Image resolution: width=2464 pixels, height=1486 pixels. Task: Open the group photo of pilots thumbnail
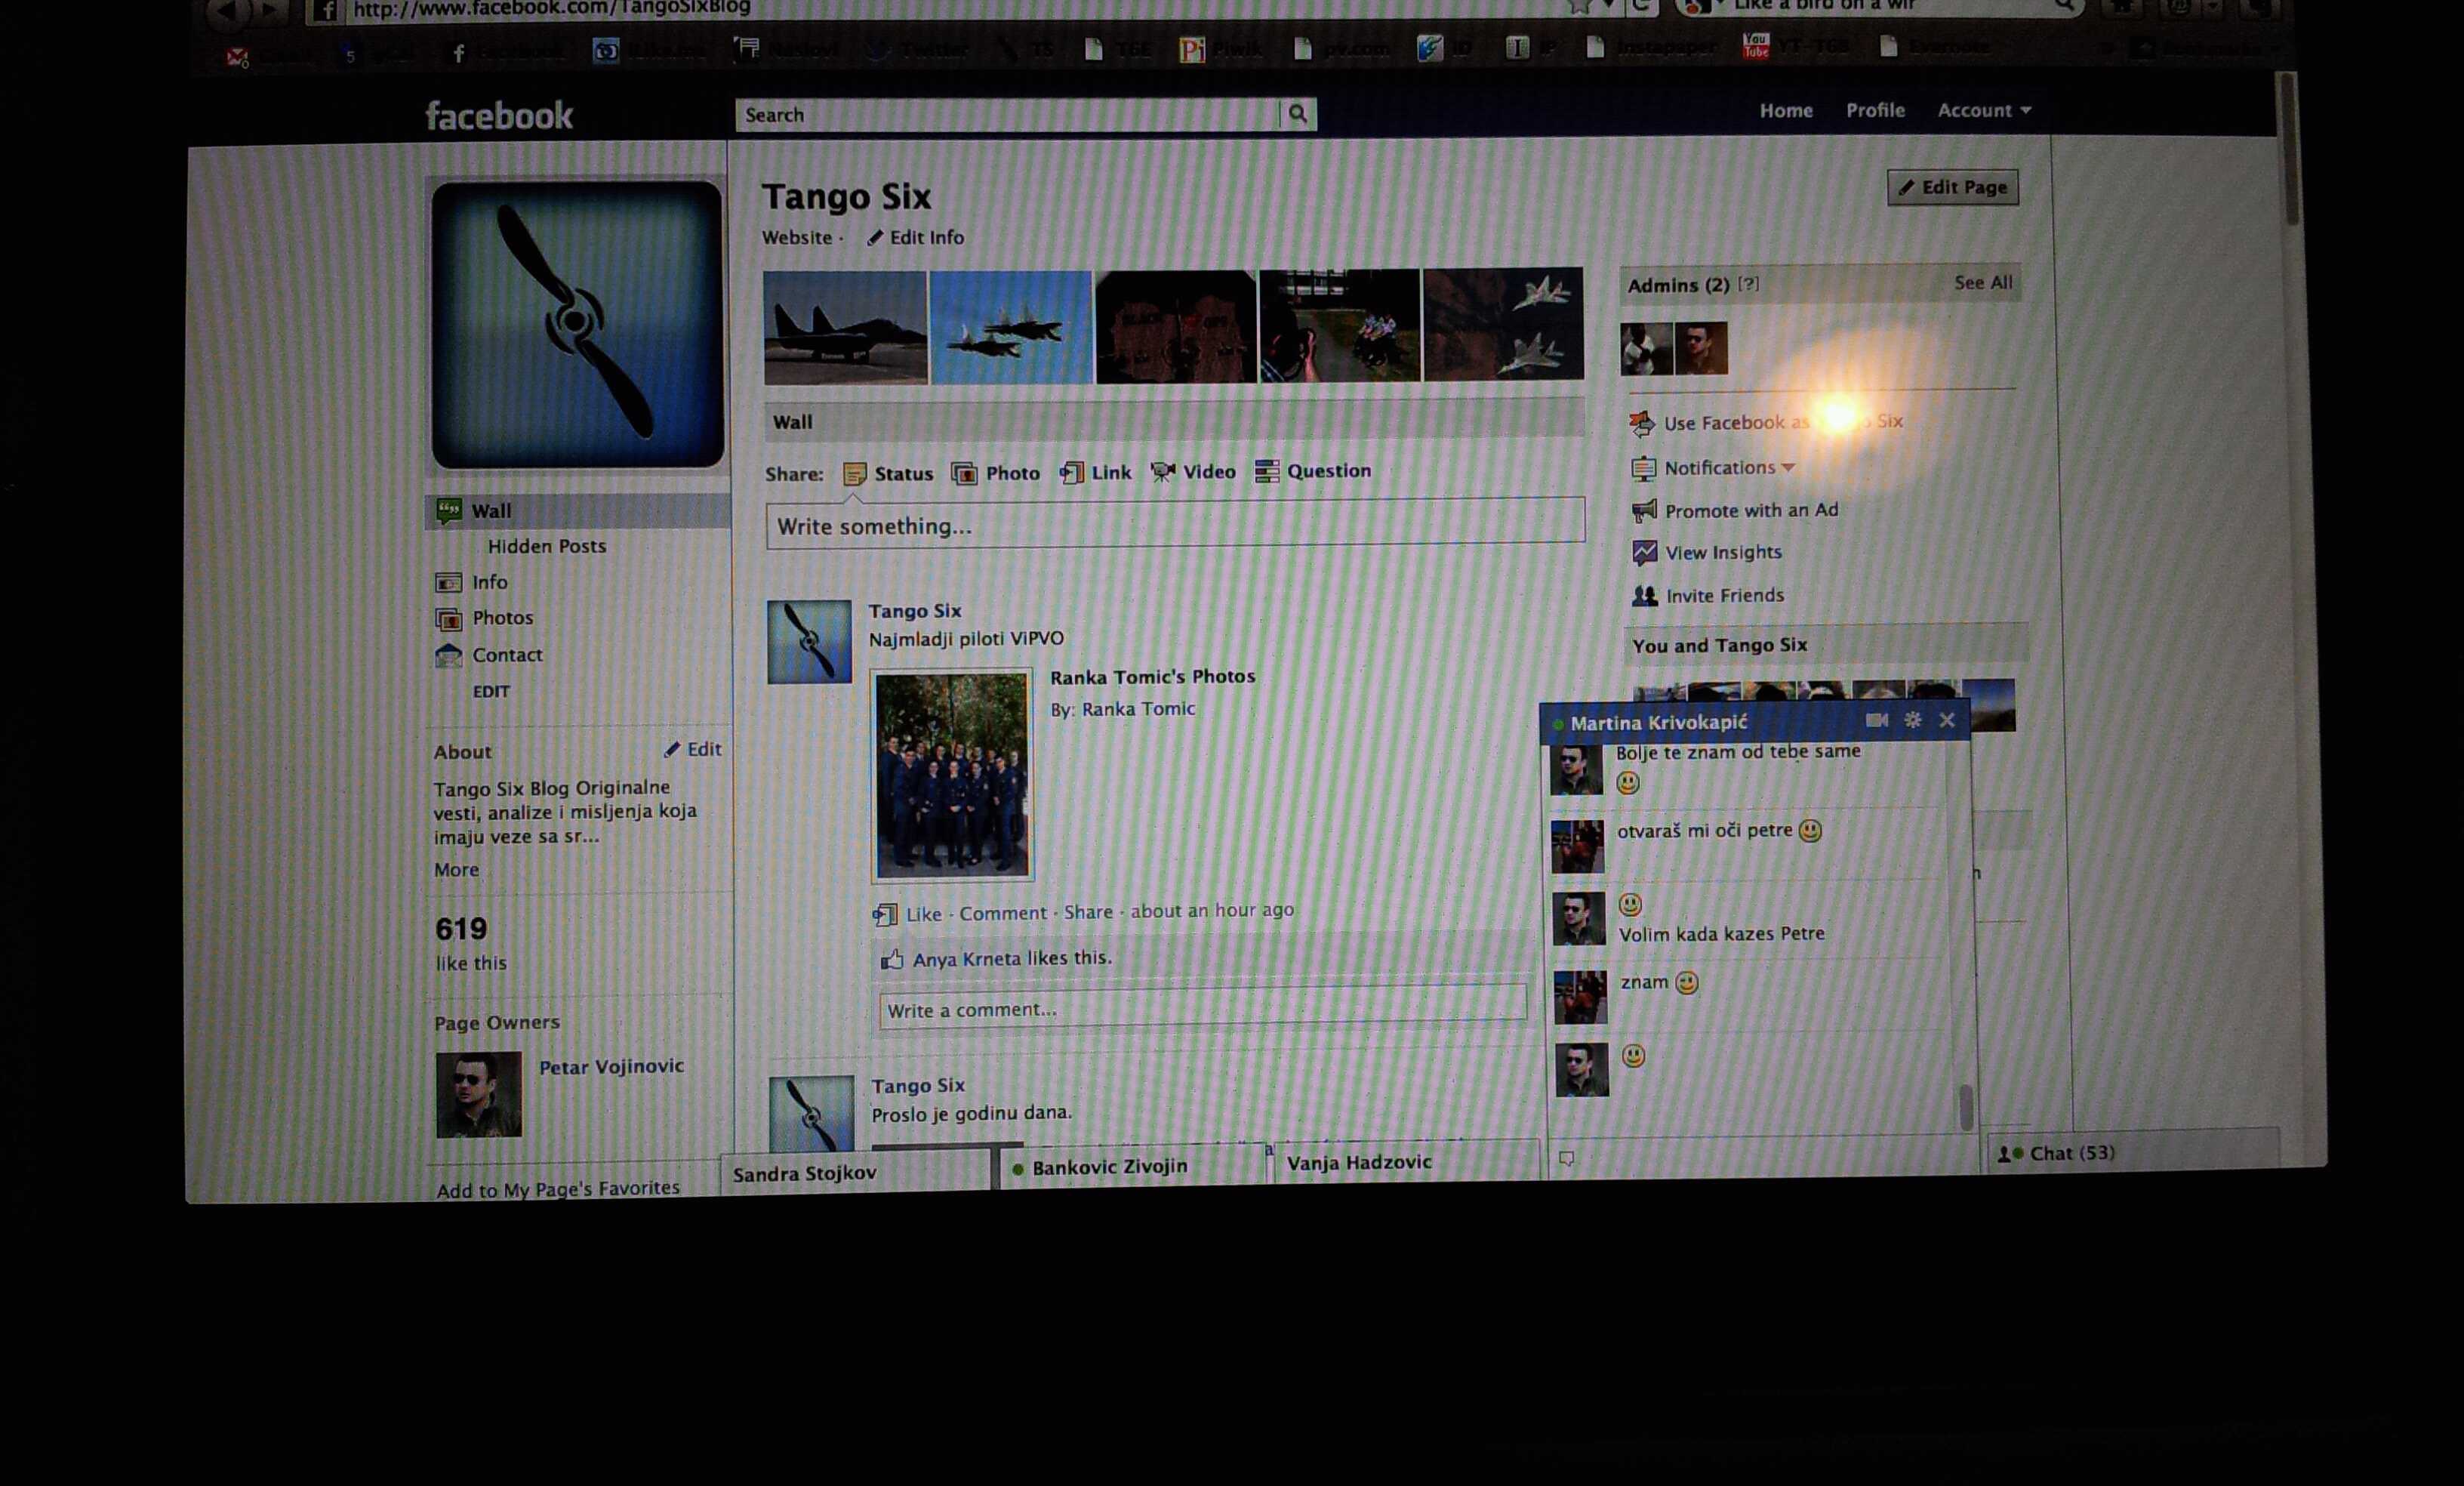click(x=951, y=775)
